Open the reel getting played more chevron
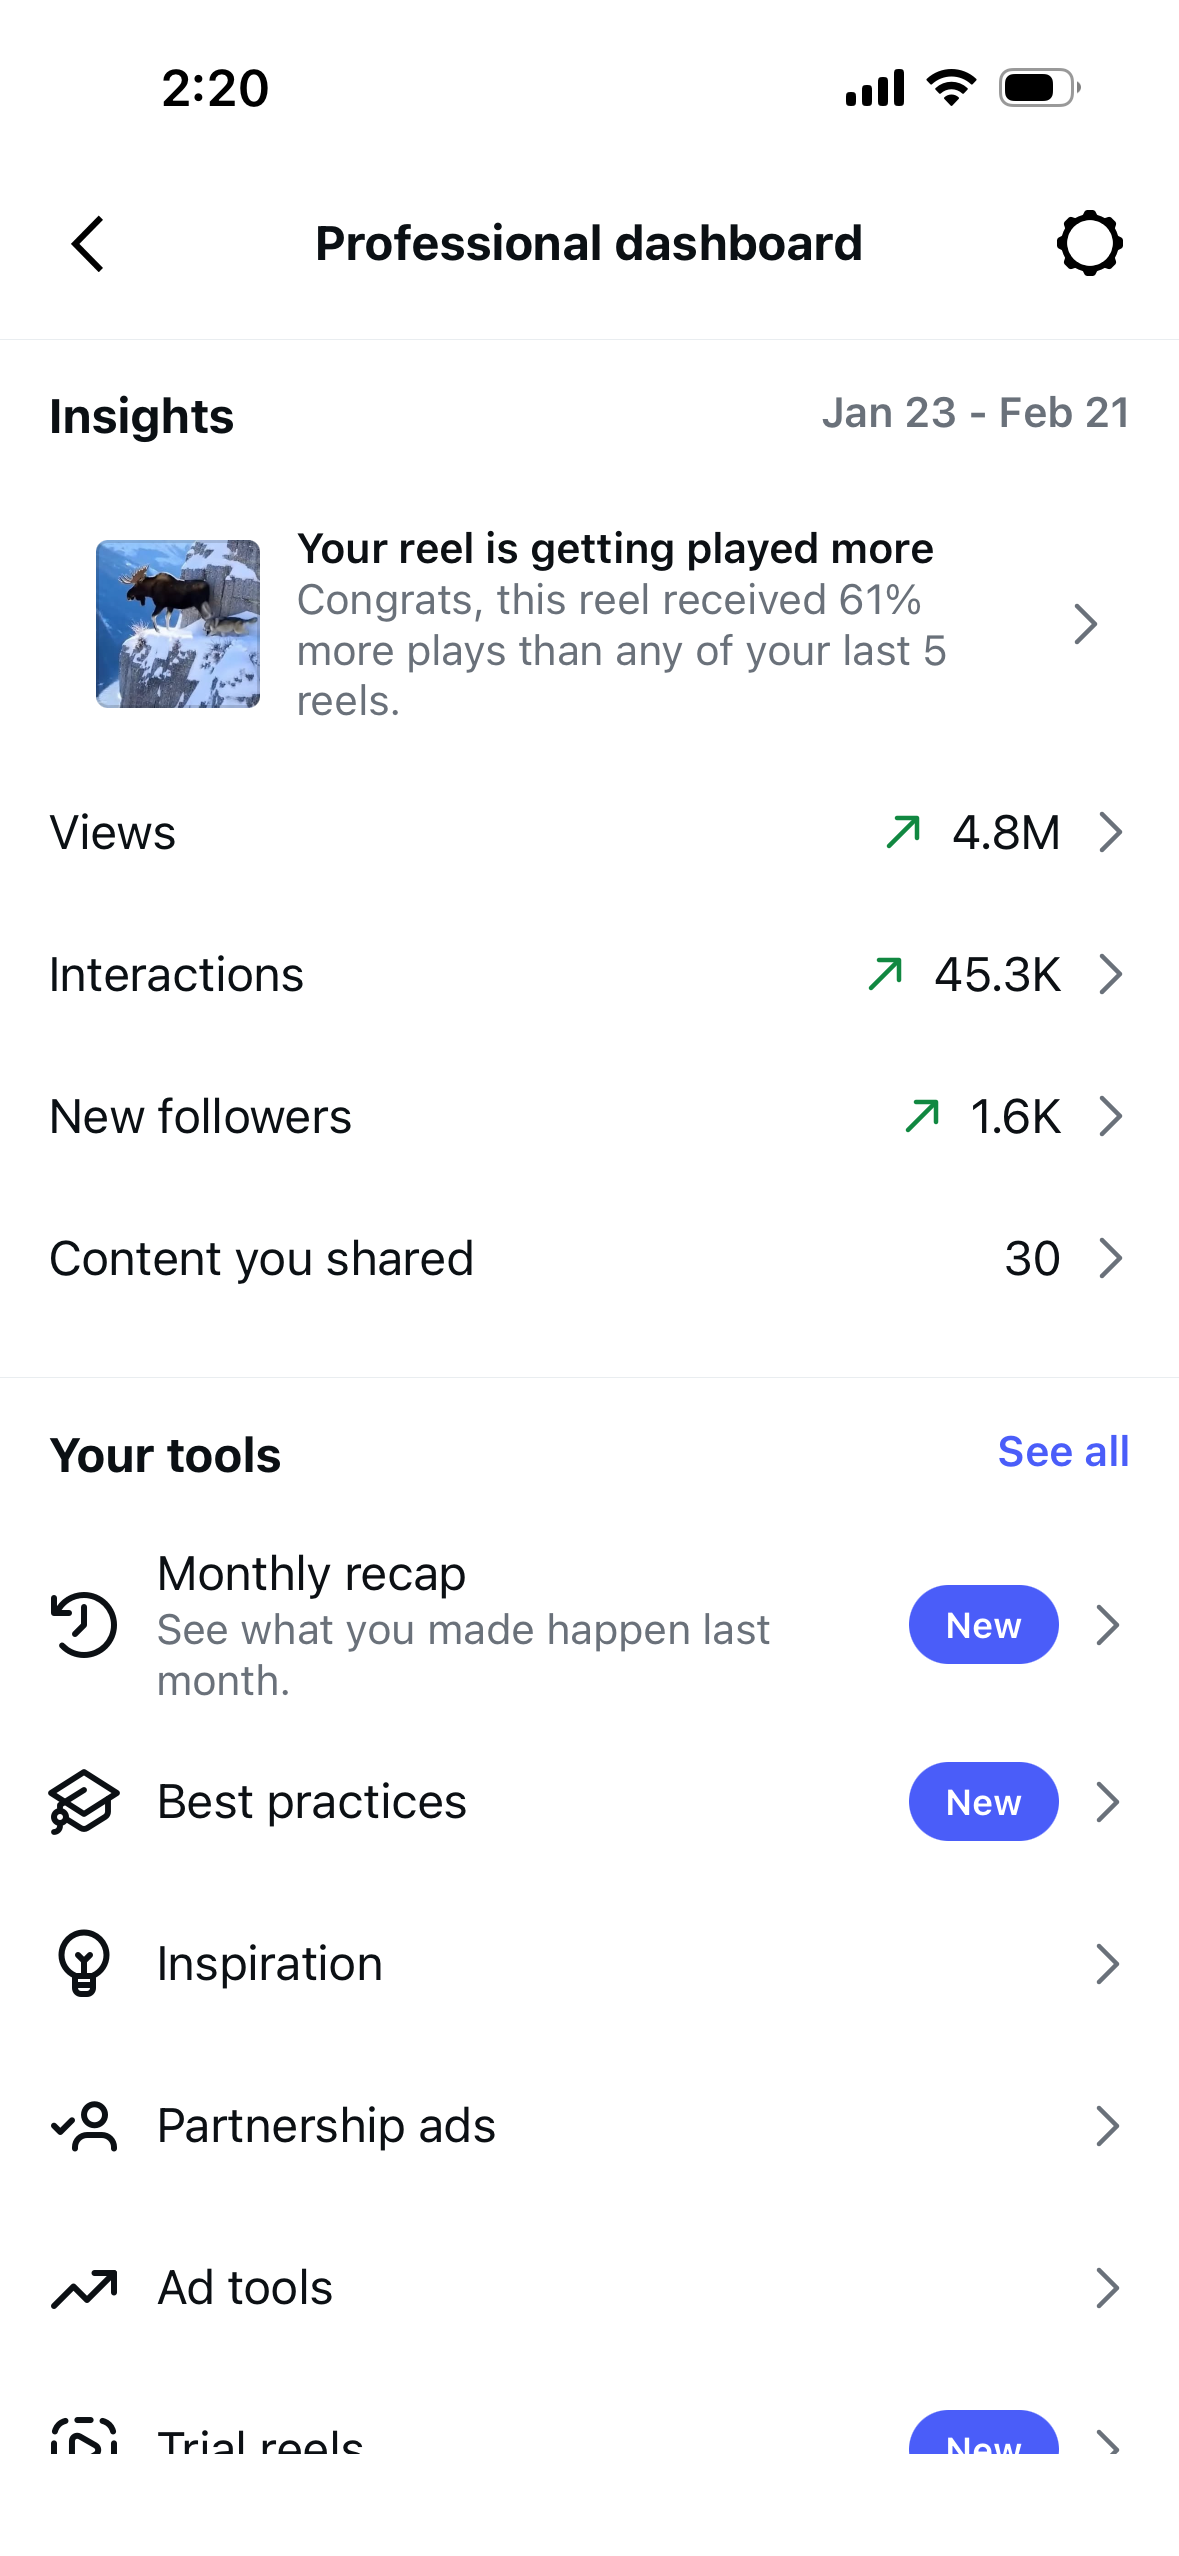 [1085, 624]
